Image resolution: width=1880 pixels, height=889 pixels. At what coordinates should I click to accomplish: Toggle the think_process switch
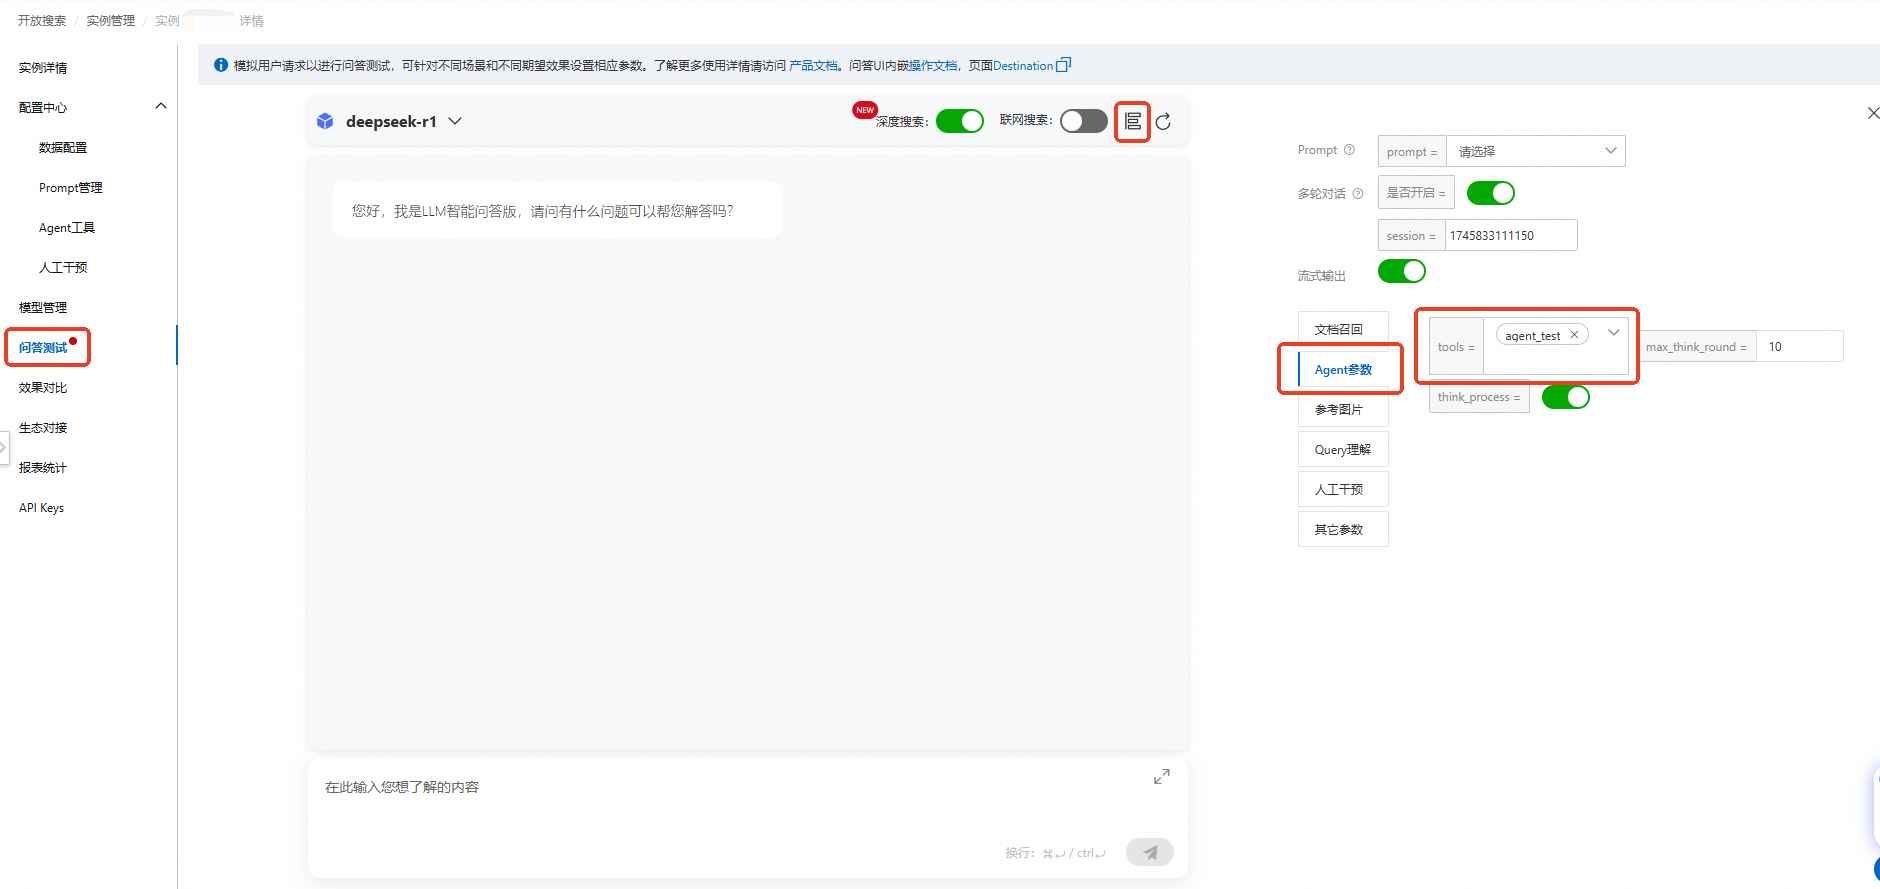pos(1566,397)
